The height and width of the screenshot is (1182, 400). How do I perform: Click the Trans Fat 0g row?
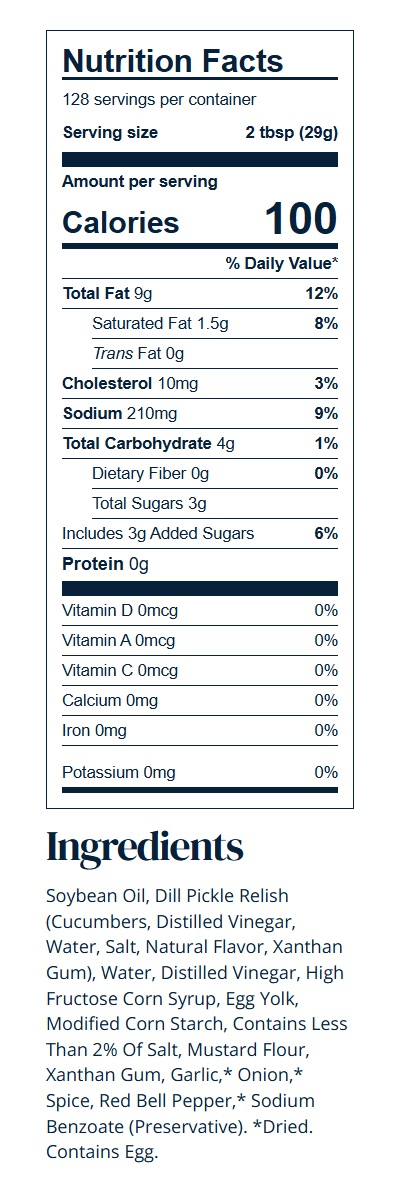[215, 354]
